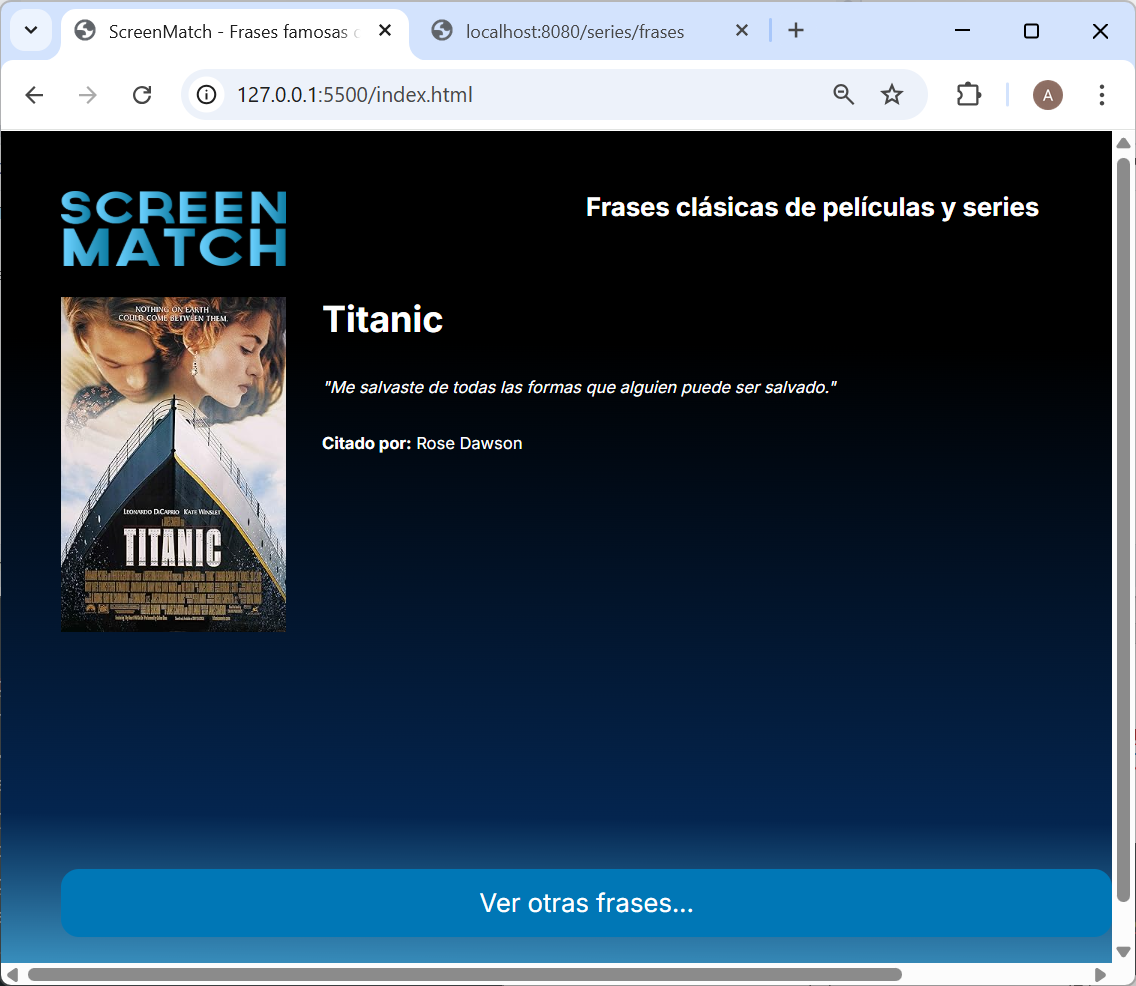Click the horizontal scrollbar right arrow
The image size is (1136, 986).
(1100, 974)
